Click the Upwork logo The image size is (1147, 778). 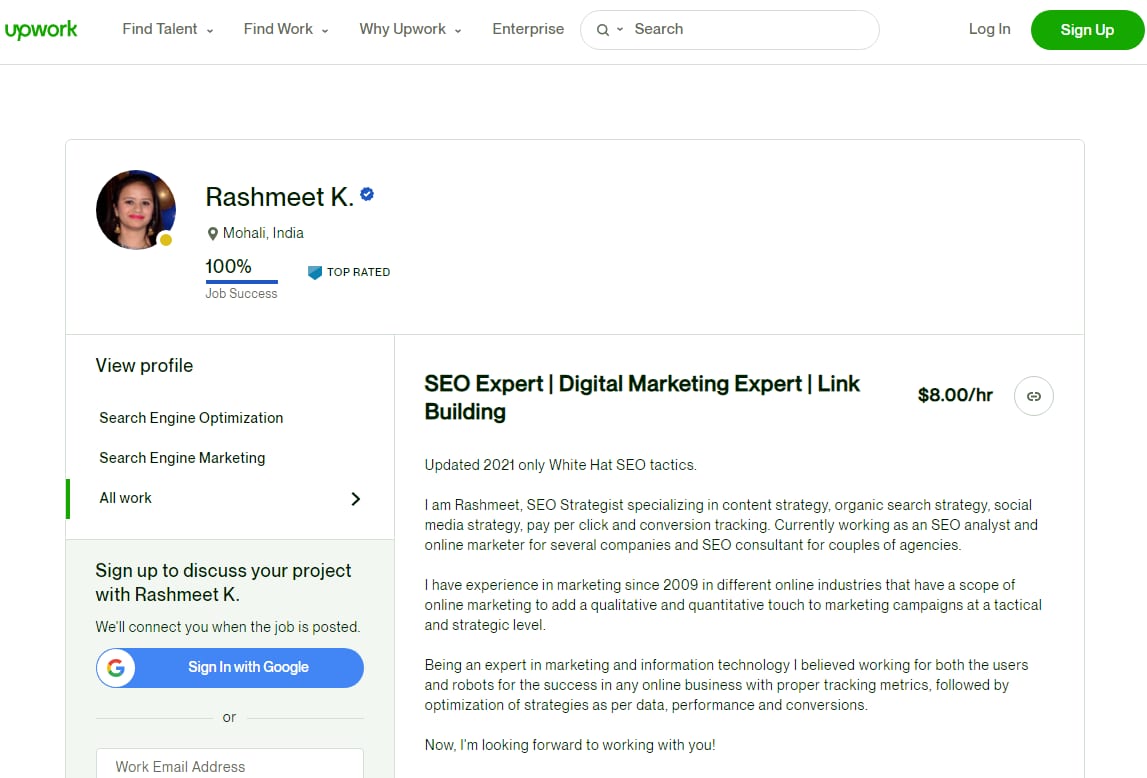(41, 29)
